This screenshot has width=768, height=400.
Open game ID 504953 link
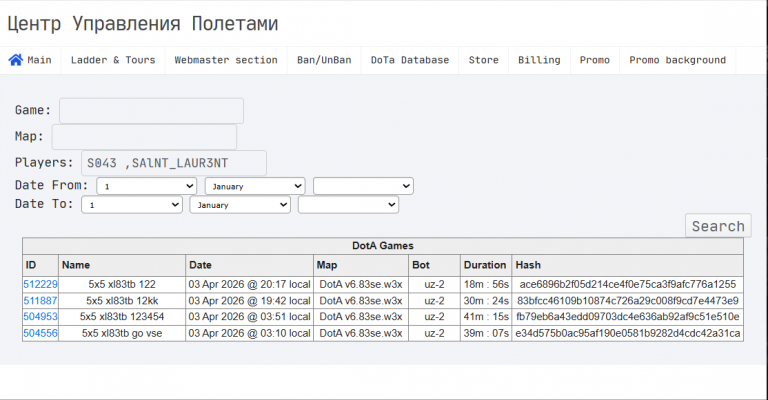[40, 317]
